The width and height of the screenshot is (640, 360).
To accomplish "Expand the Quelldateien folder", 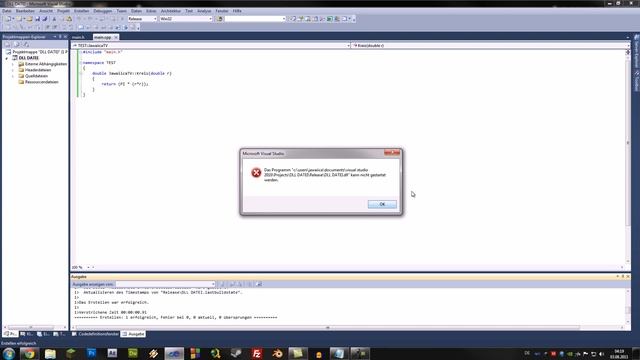I will tap(13, 76).
